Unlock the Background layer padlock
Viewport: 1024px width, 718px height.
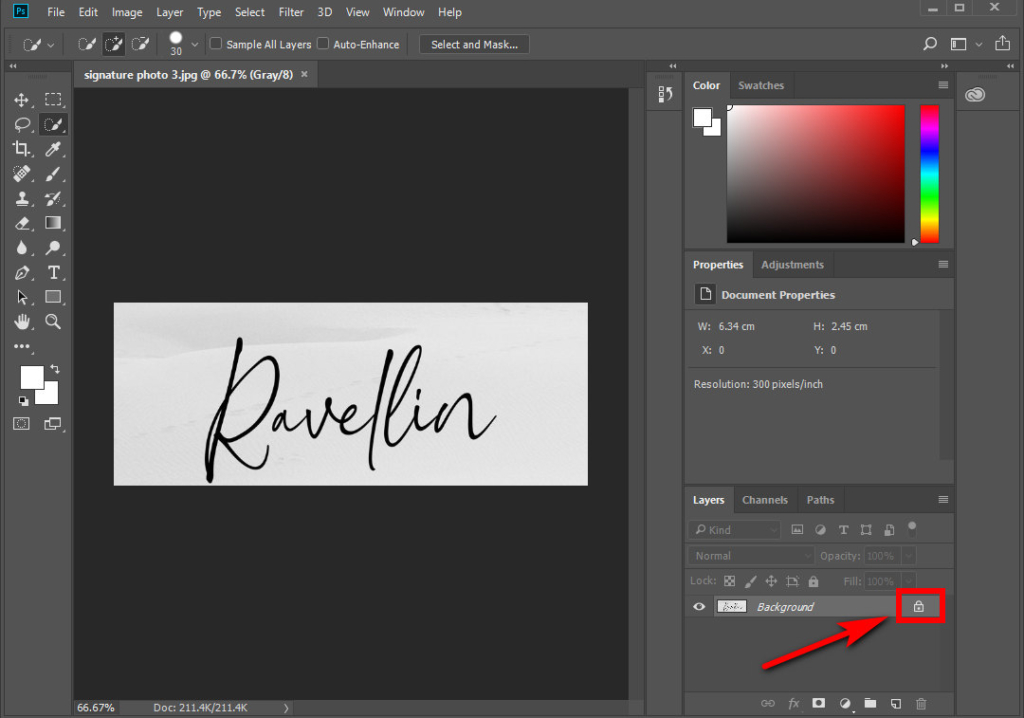919,606
